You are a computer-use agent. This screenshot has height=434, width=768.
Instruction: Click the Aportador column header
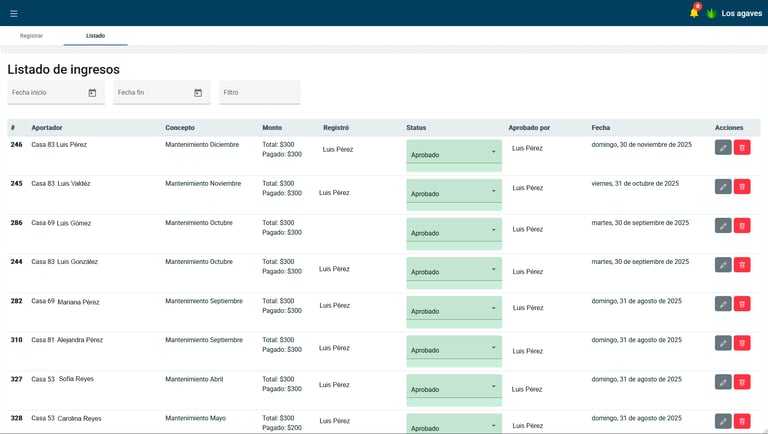[x=47, y=128]
